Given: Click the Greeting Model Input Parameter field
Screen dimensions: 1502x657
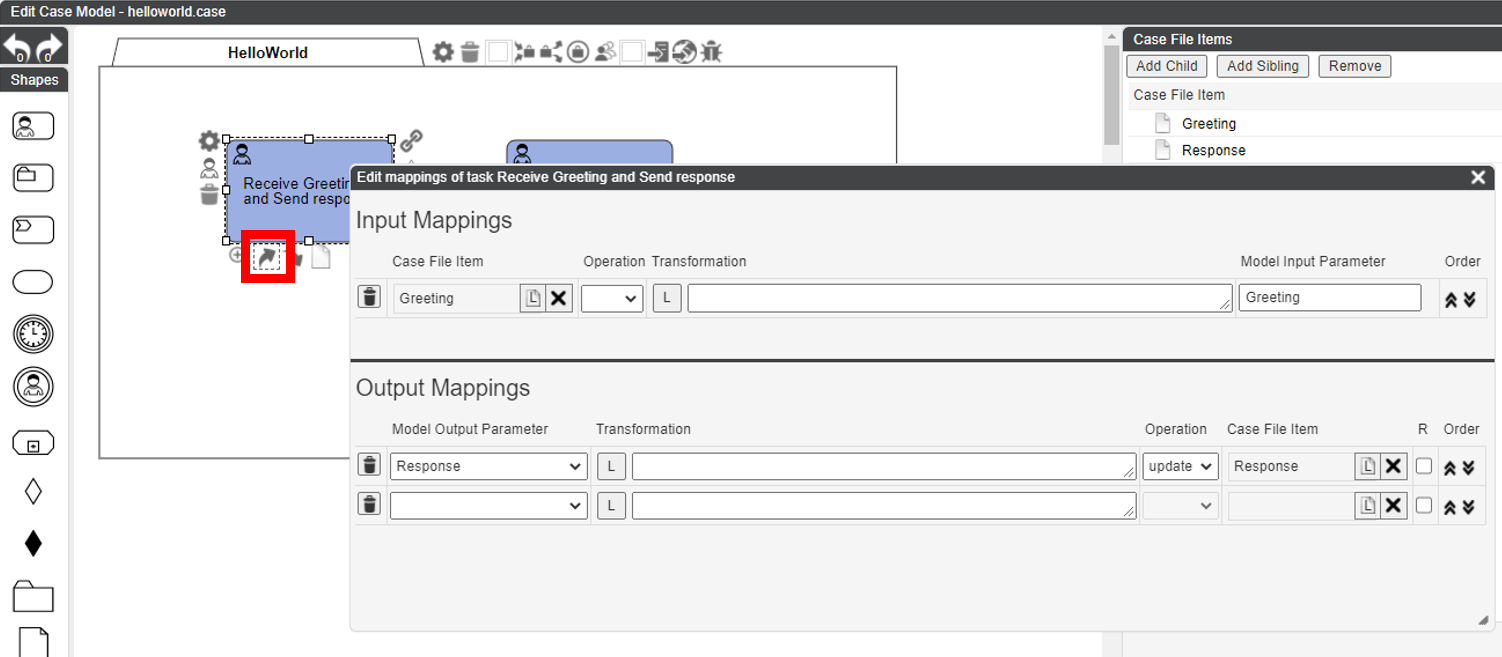Looking at the screenshot, I should click(1330, 297).
